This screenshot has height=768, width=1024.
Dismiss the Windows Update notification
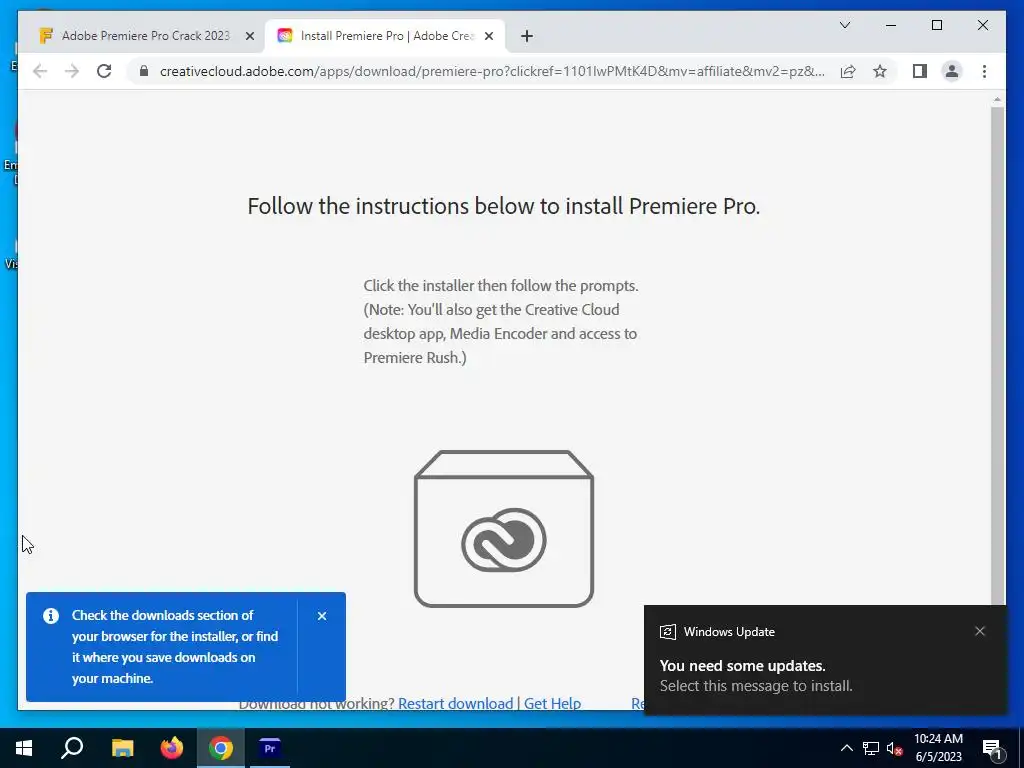coord(980,631)
